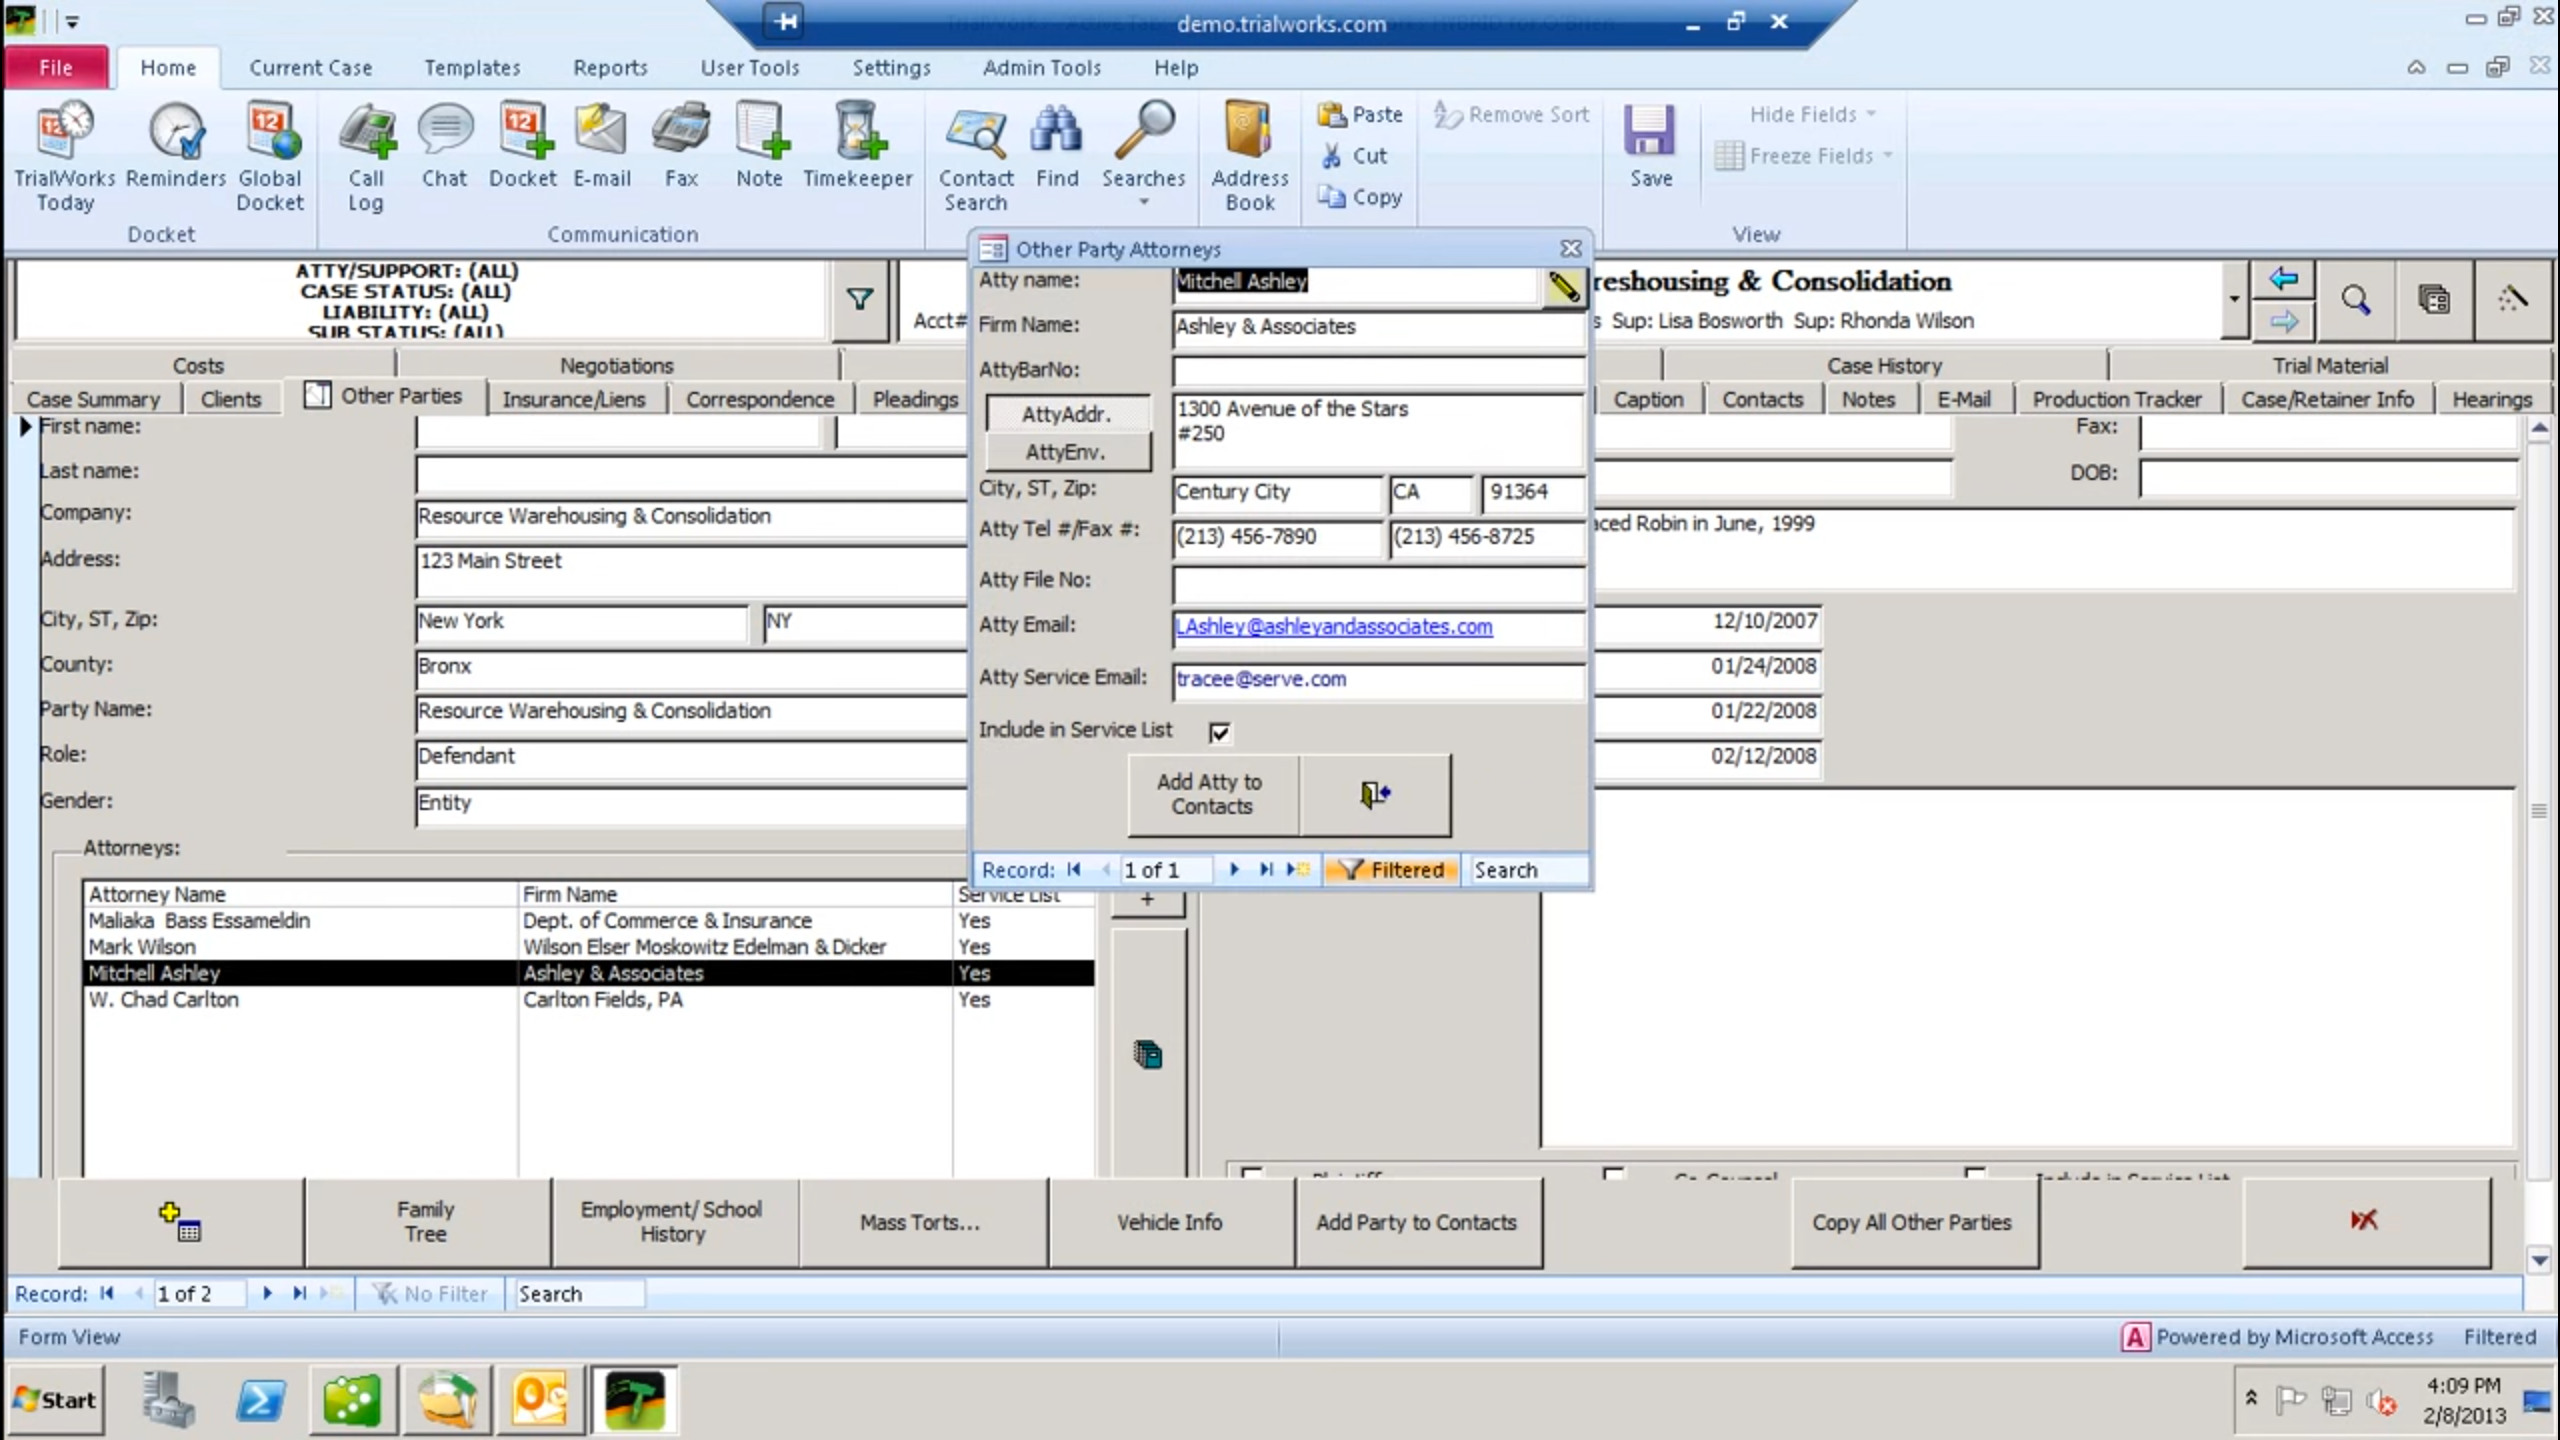
Task: Click the magnifying glass case search icon
Action: point(2355,299)
